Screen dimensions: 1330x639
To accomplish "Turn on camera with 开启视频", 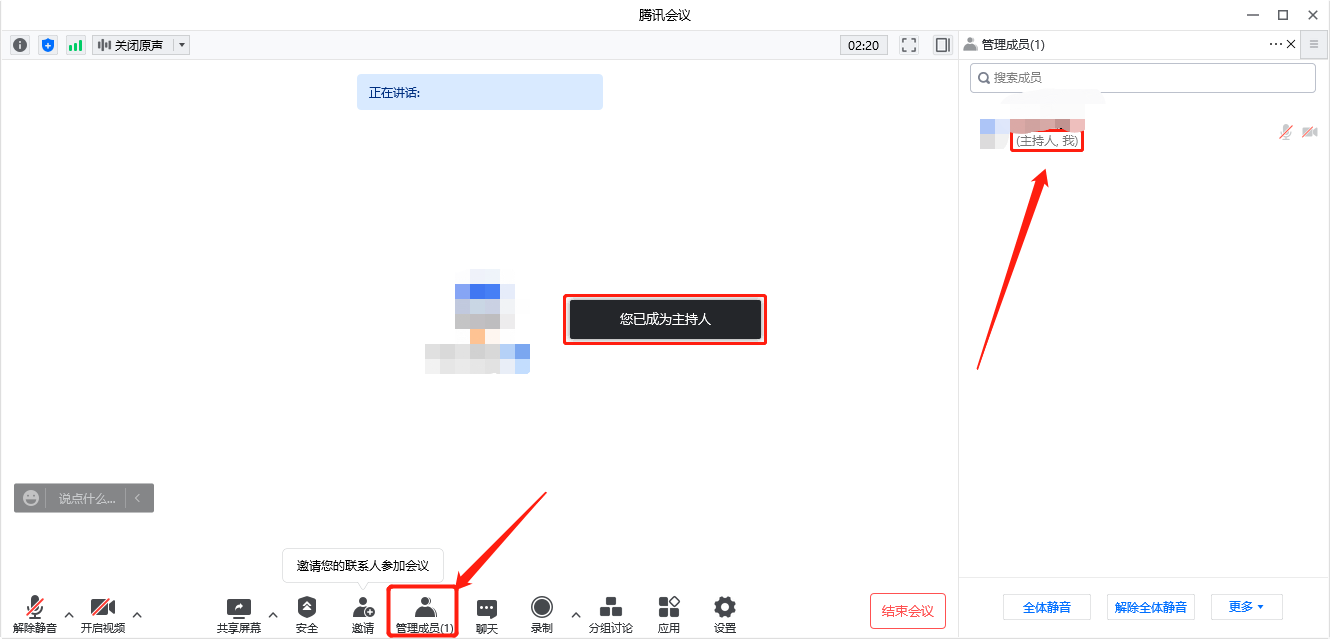I will (x=103, y=614).
